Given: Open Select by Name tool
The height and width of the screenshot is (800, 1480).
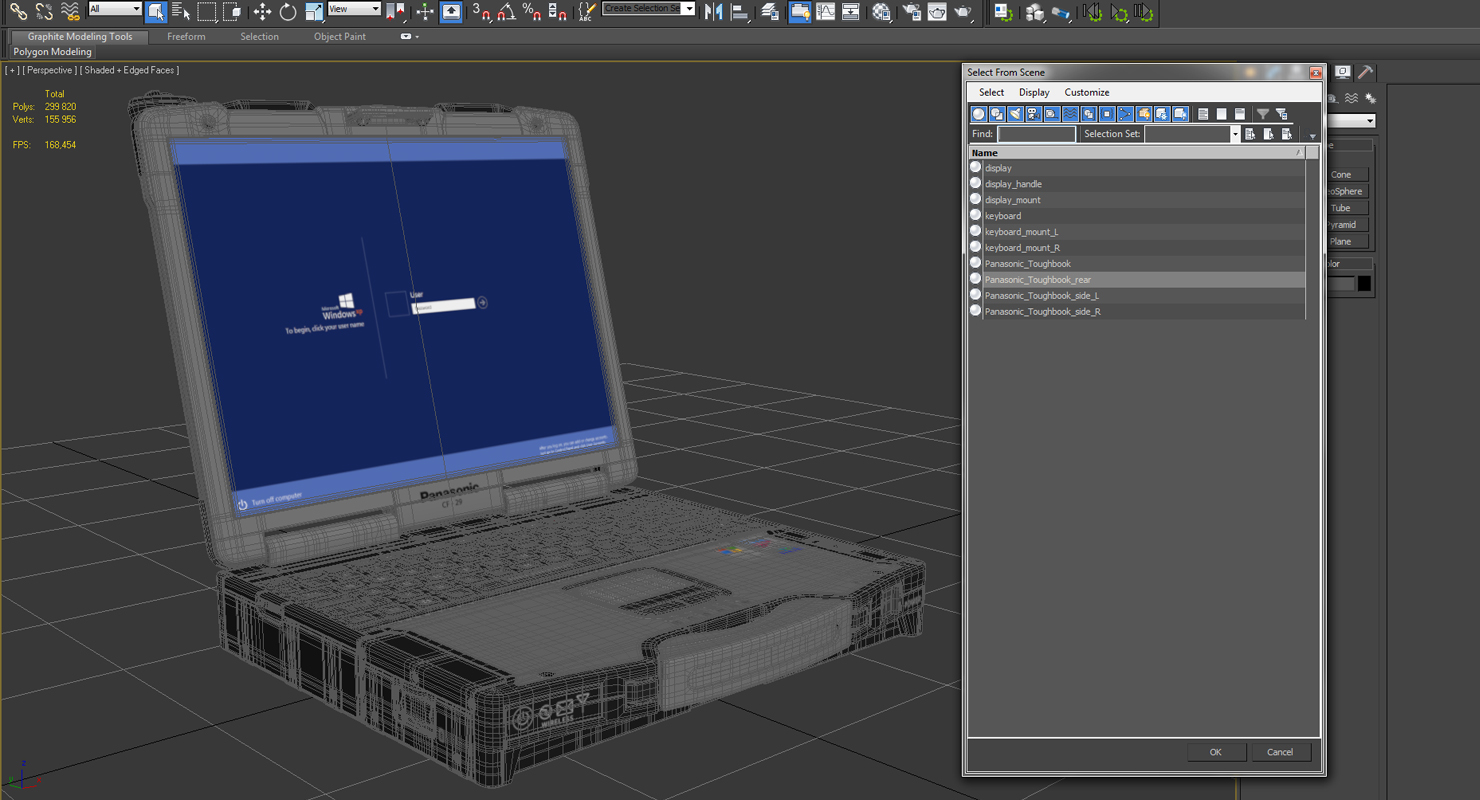Looking at the screenshot, I should [x=181, y=11].
